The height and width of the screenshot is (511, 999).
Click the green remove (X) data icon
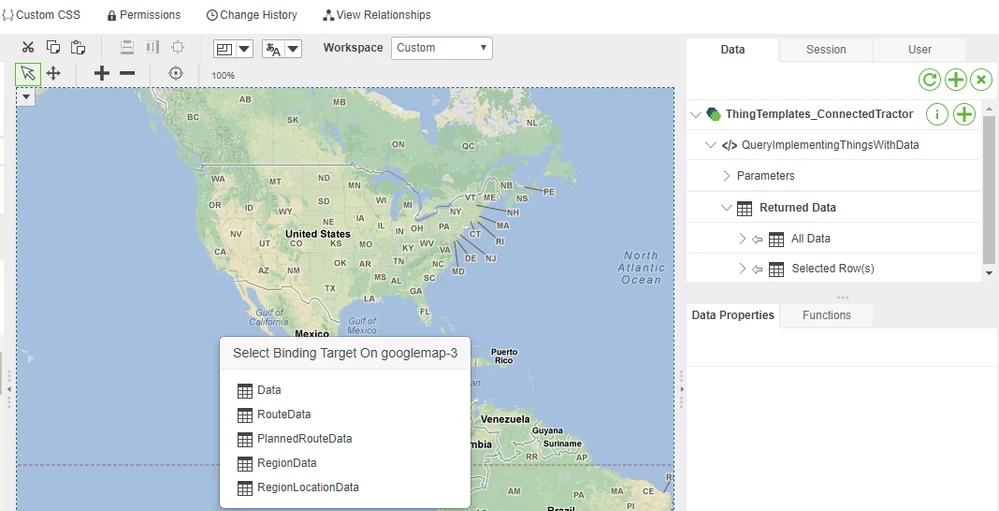(981, 80)
